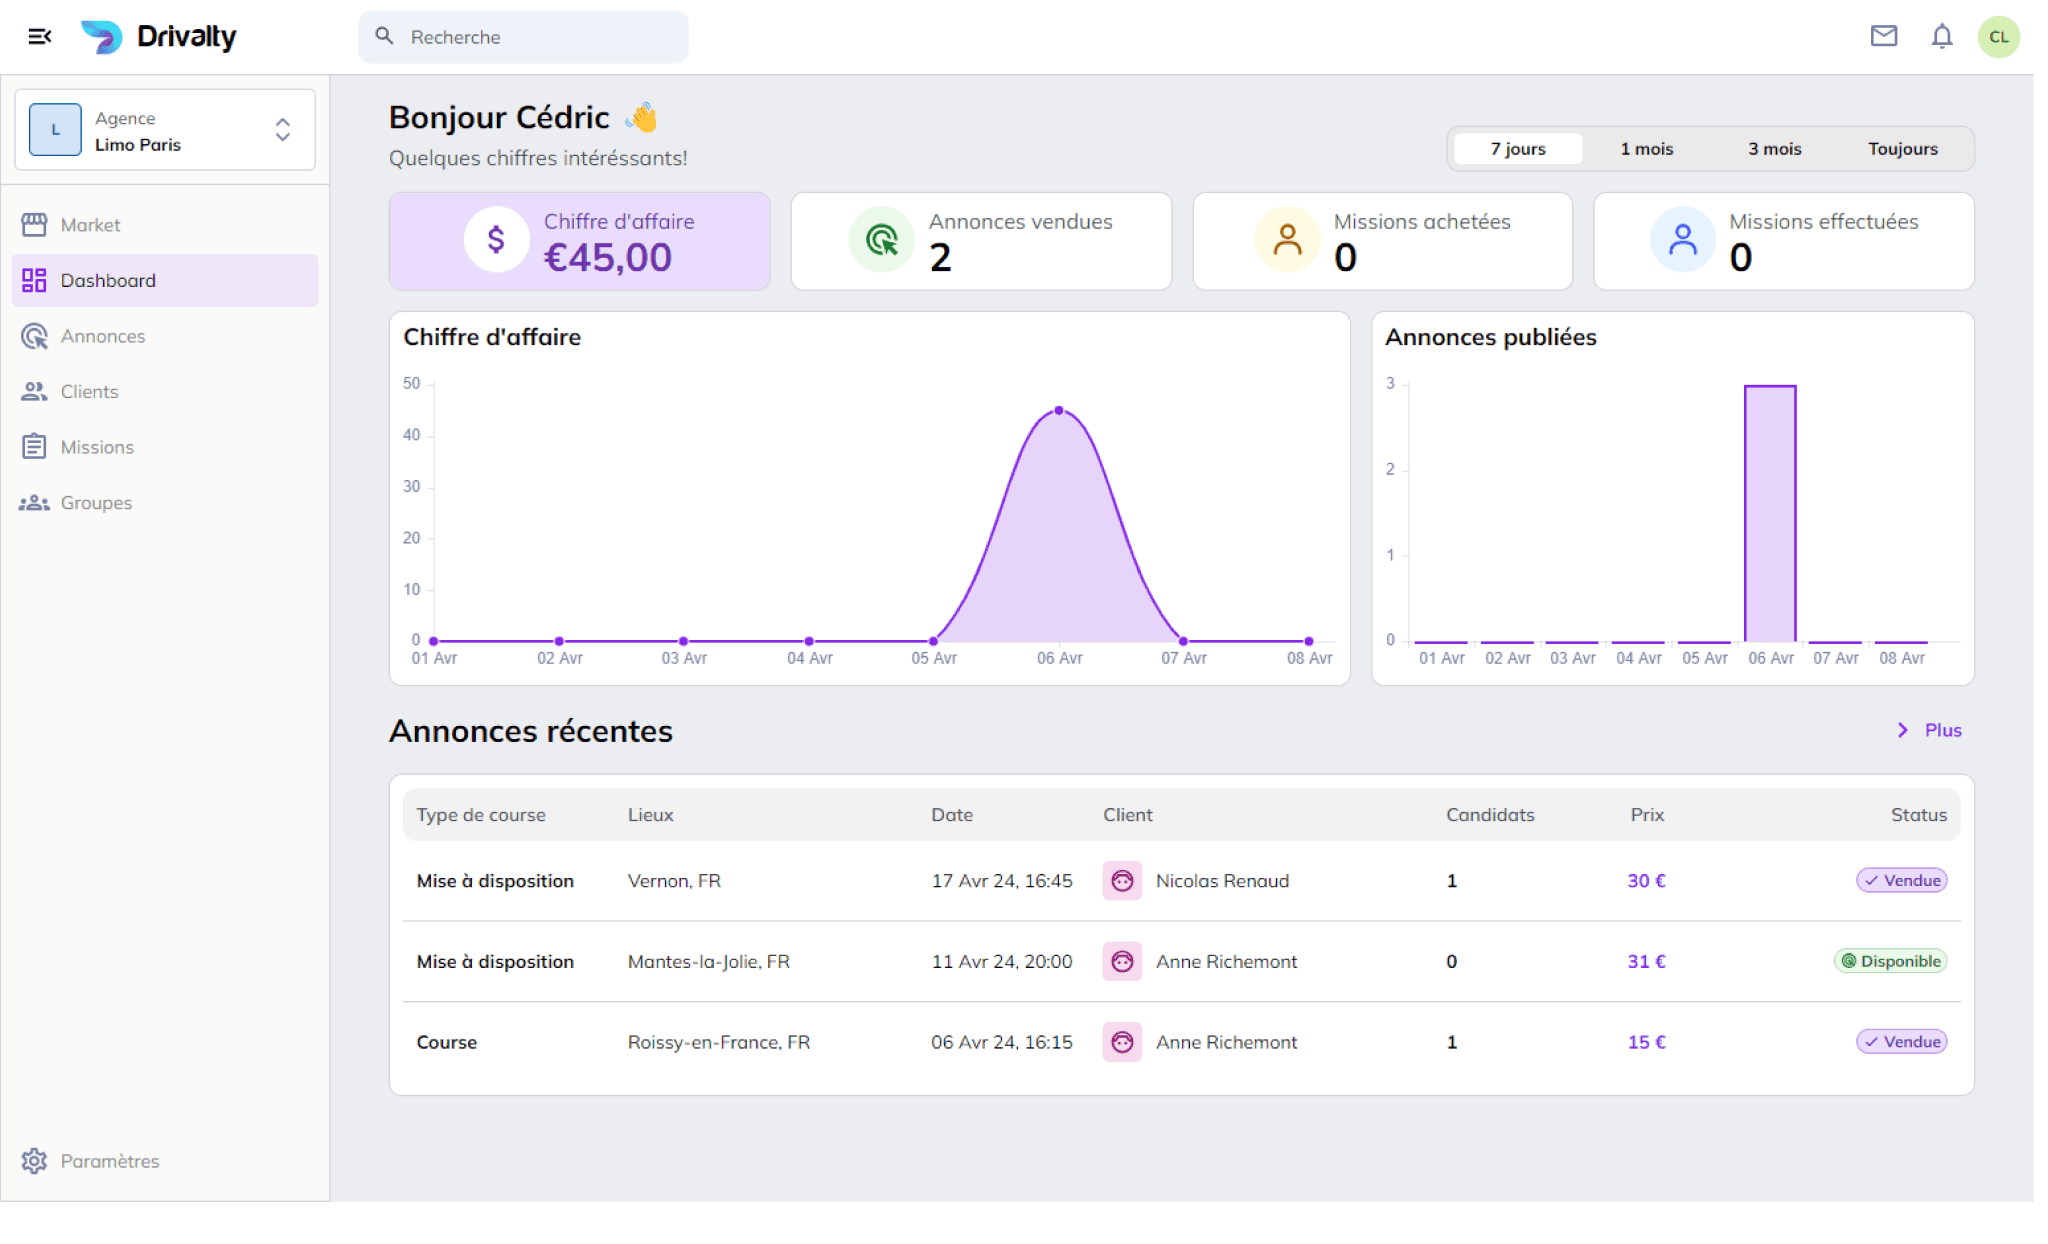Click the Course type cell
Image resolution: width=2048 pixels, height=1244 pixels.
coord(446,1042)
